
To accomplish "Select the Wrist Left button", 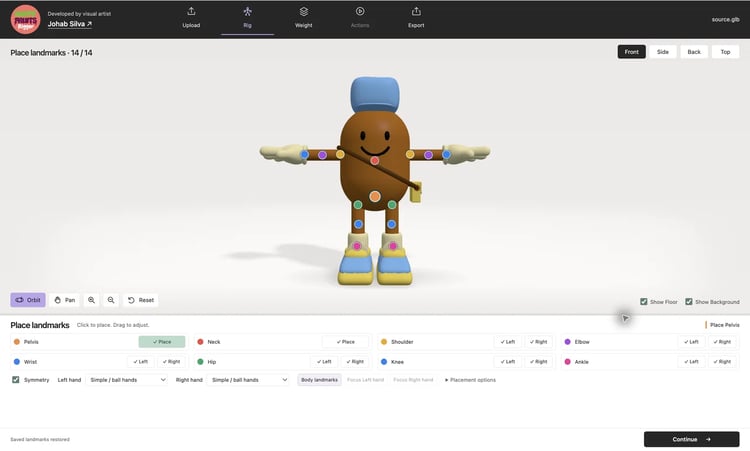I will (140, 362).
